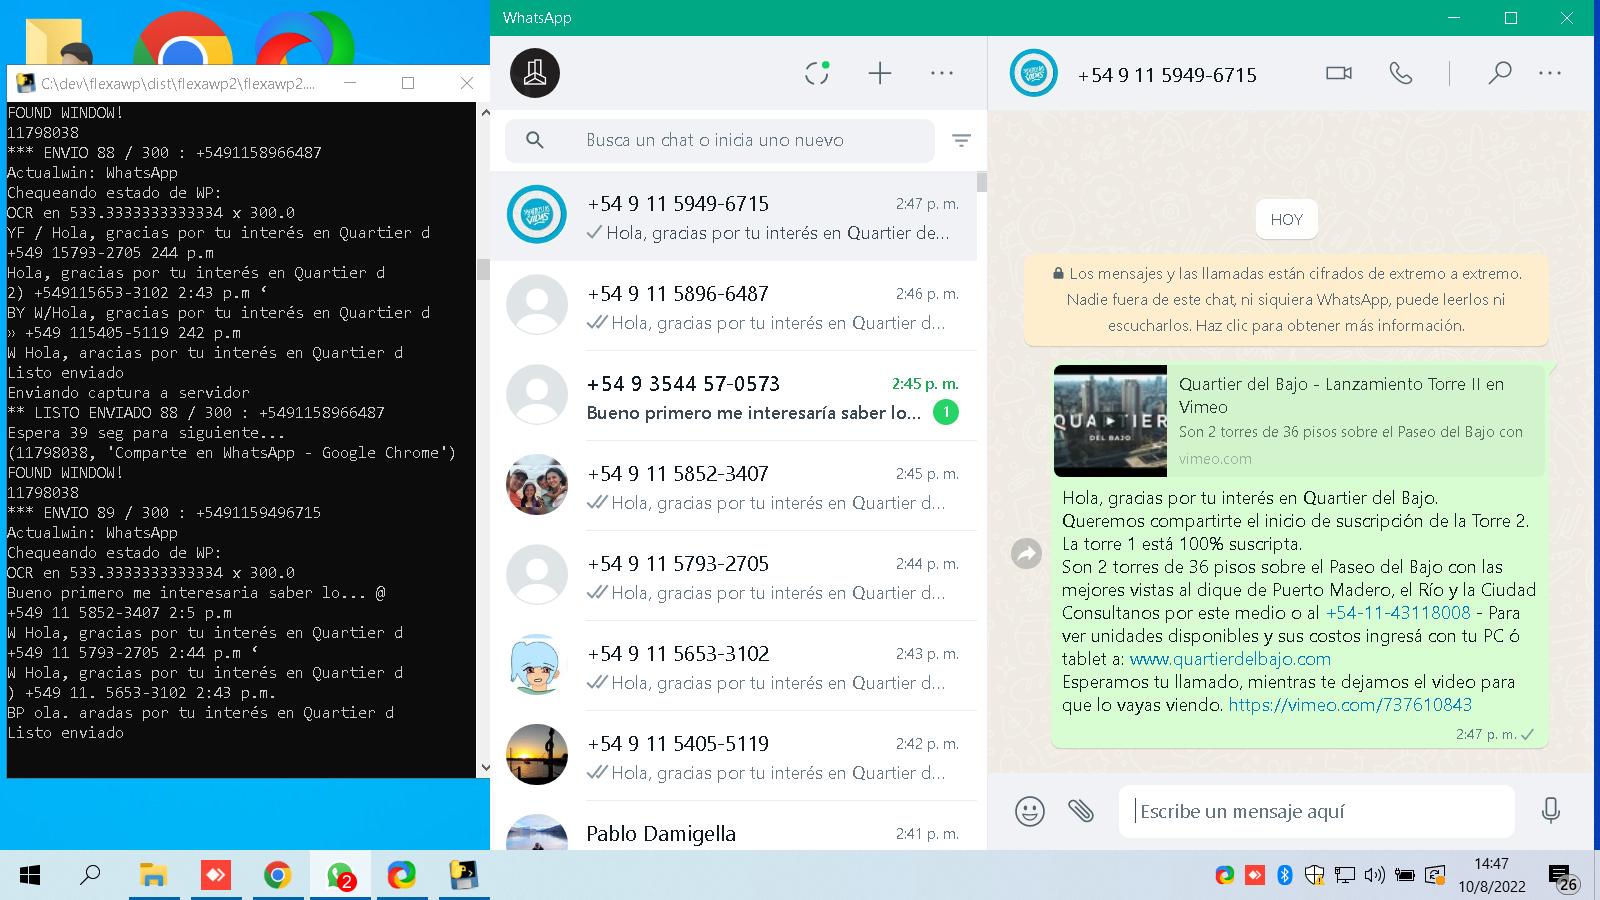Open the Vimeo link preview thumbnail
Image resolution: width=1600 pixels, height=900 pixels.
coord(1110,420)
